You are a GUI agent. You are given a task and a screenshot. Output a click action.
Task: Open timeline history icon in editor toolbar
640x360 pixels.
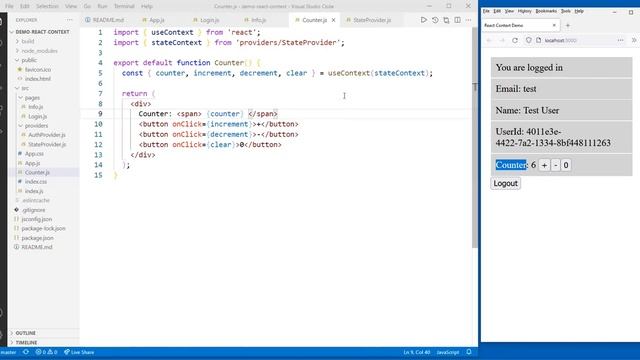pyautogui.click(x=435, y=20)
